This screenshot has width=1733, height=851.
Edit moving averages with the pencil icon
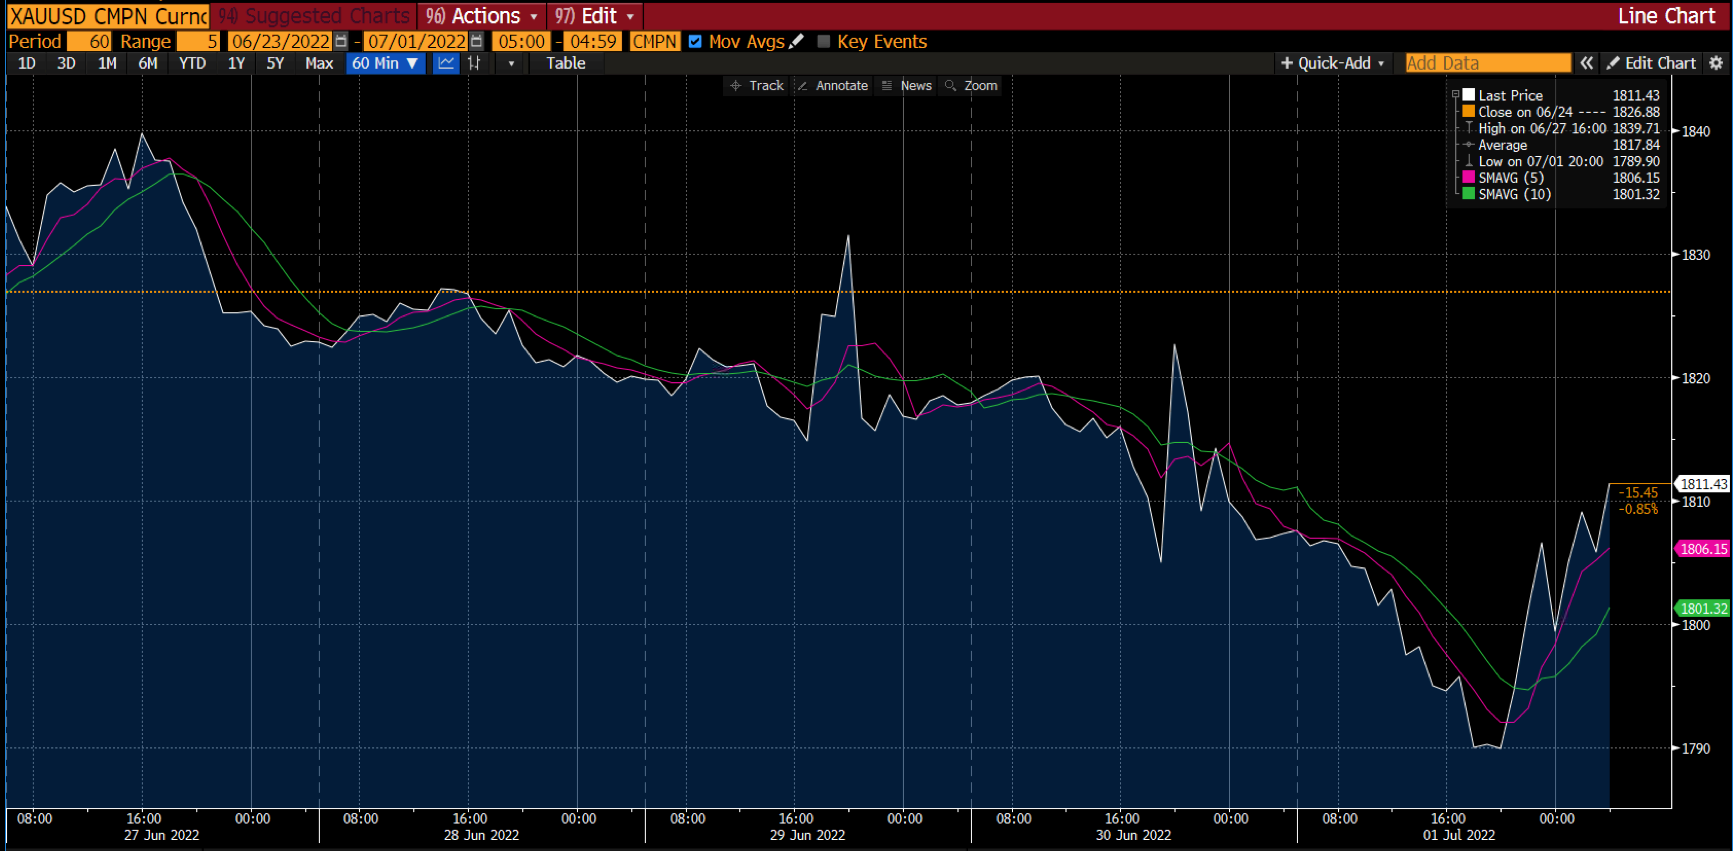797,41
